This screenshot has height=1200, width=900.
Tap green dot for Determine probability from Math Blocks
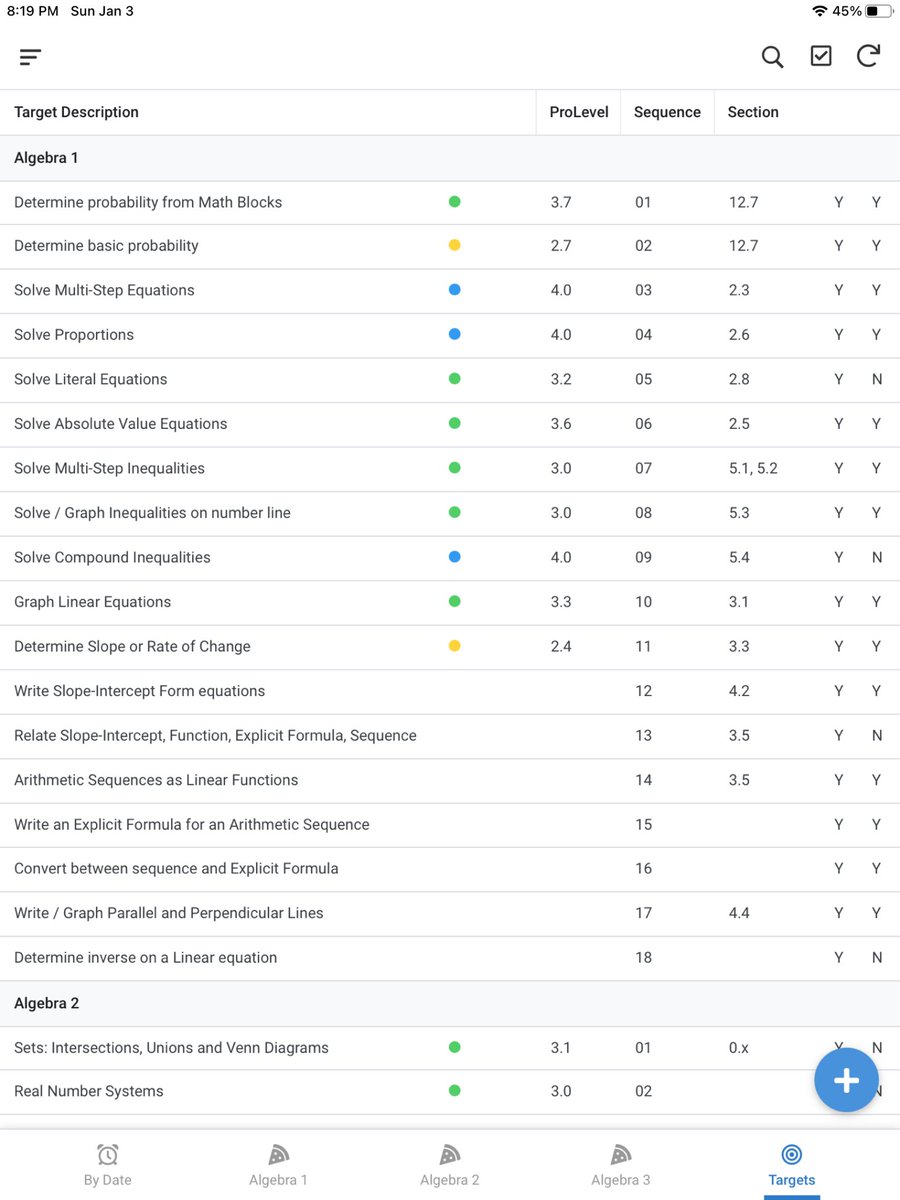tap(454, 202)
